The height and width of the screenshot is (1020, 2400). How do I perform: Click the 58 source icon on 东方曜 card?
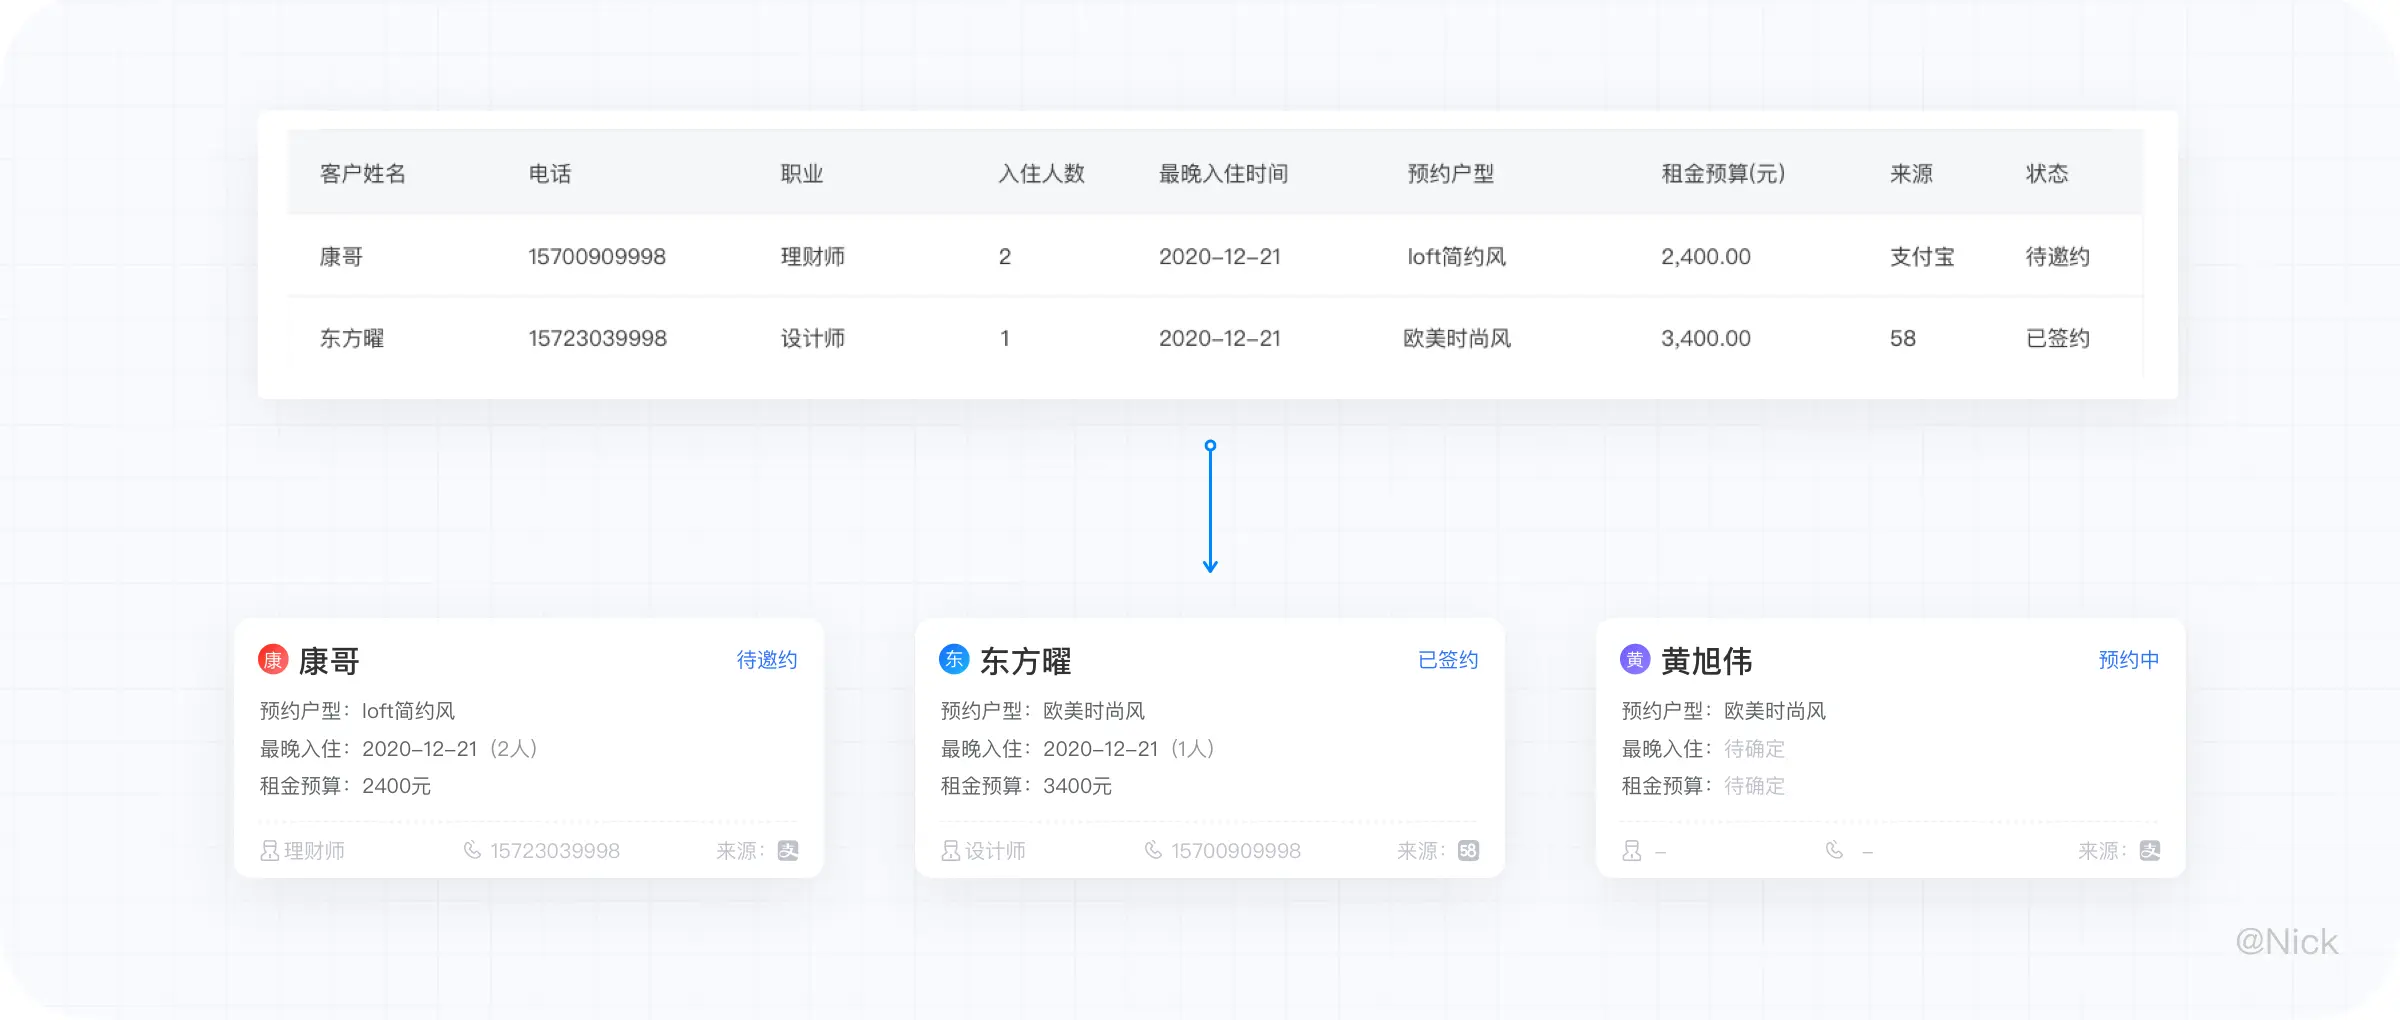[1468, 851]
